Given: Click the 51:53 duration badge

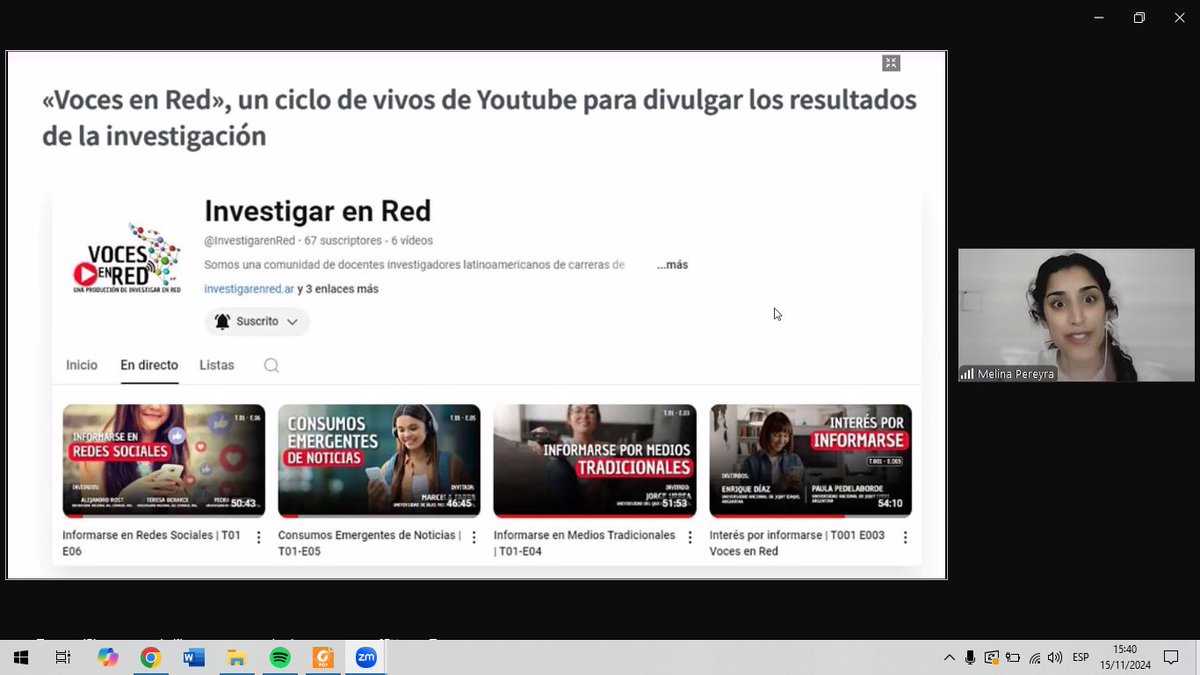Looking at the screenshot, I should tap(674, 503).
